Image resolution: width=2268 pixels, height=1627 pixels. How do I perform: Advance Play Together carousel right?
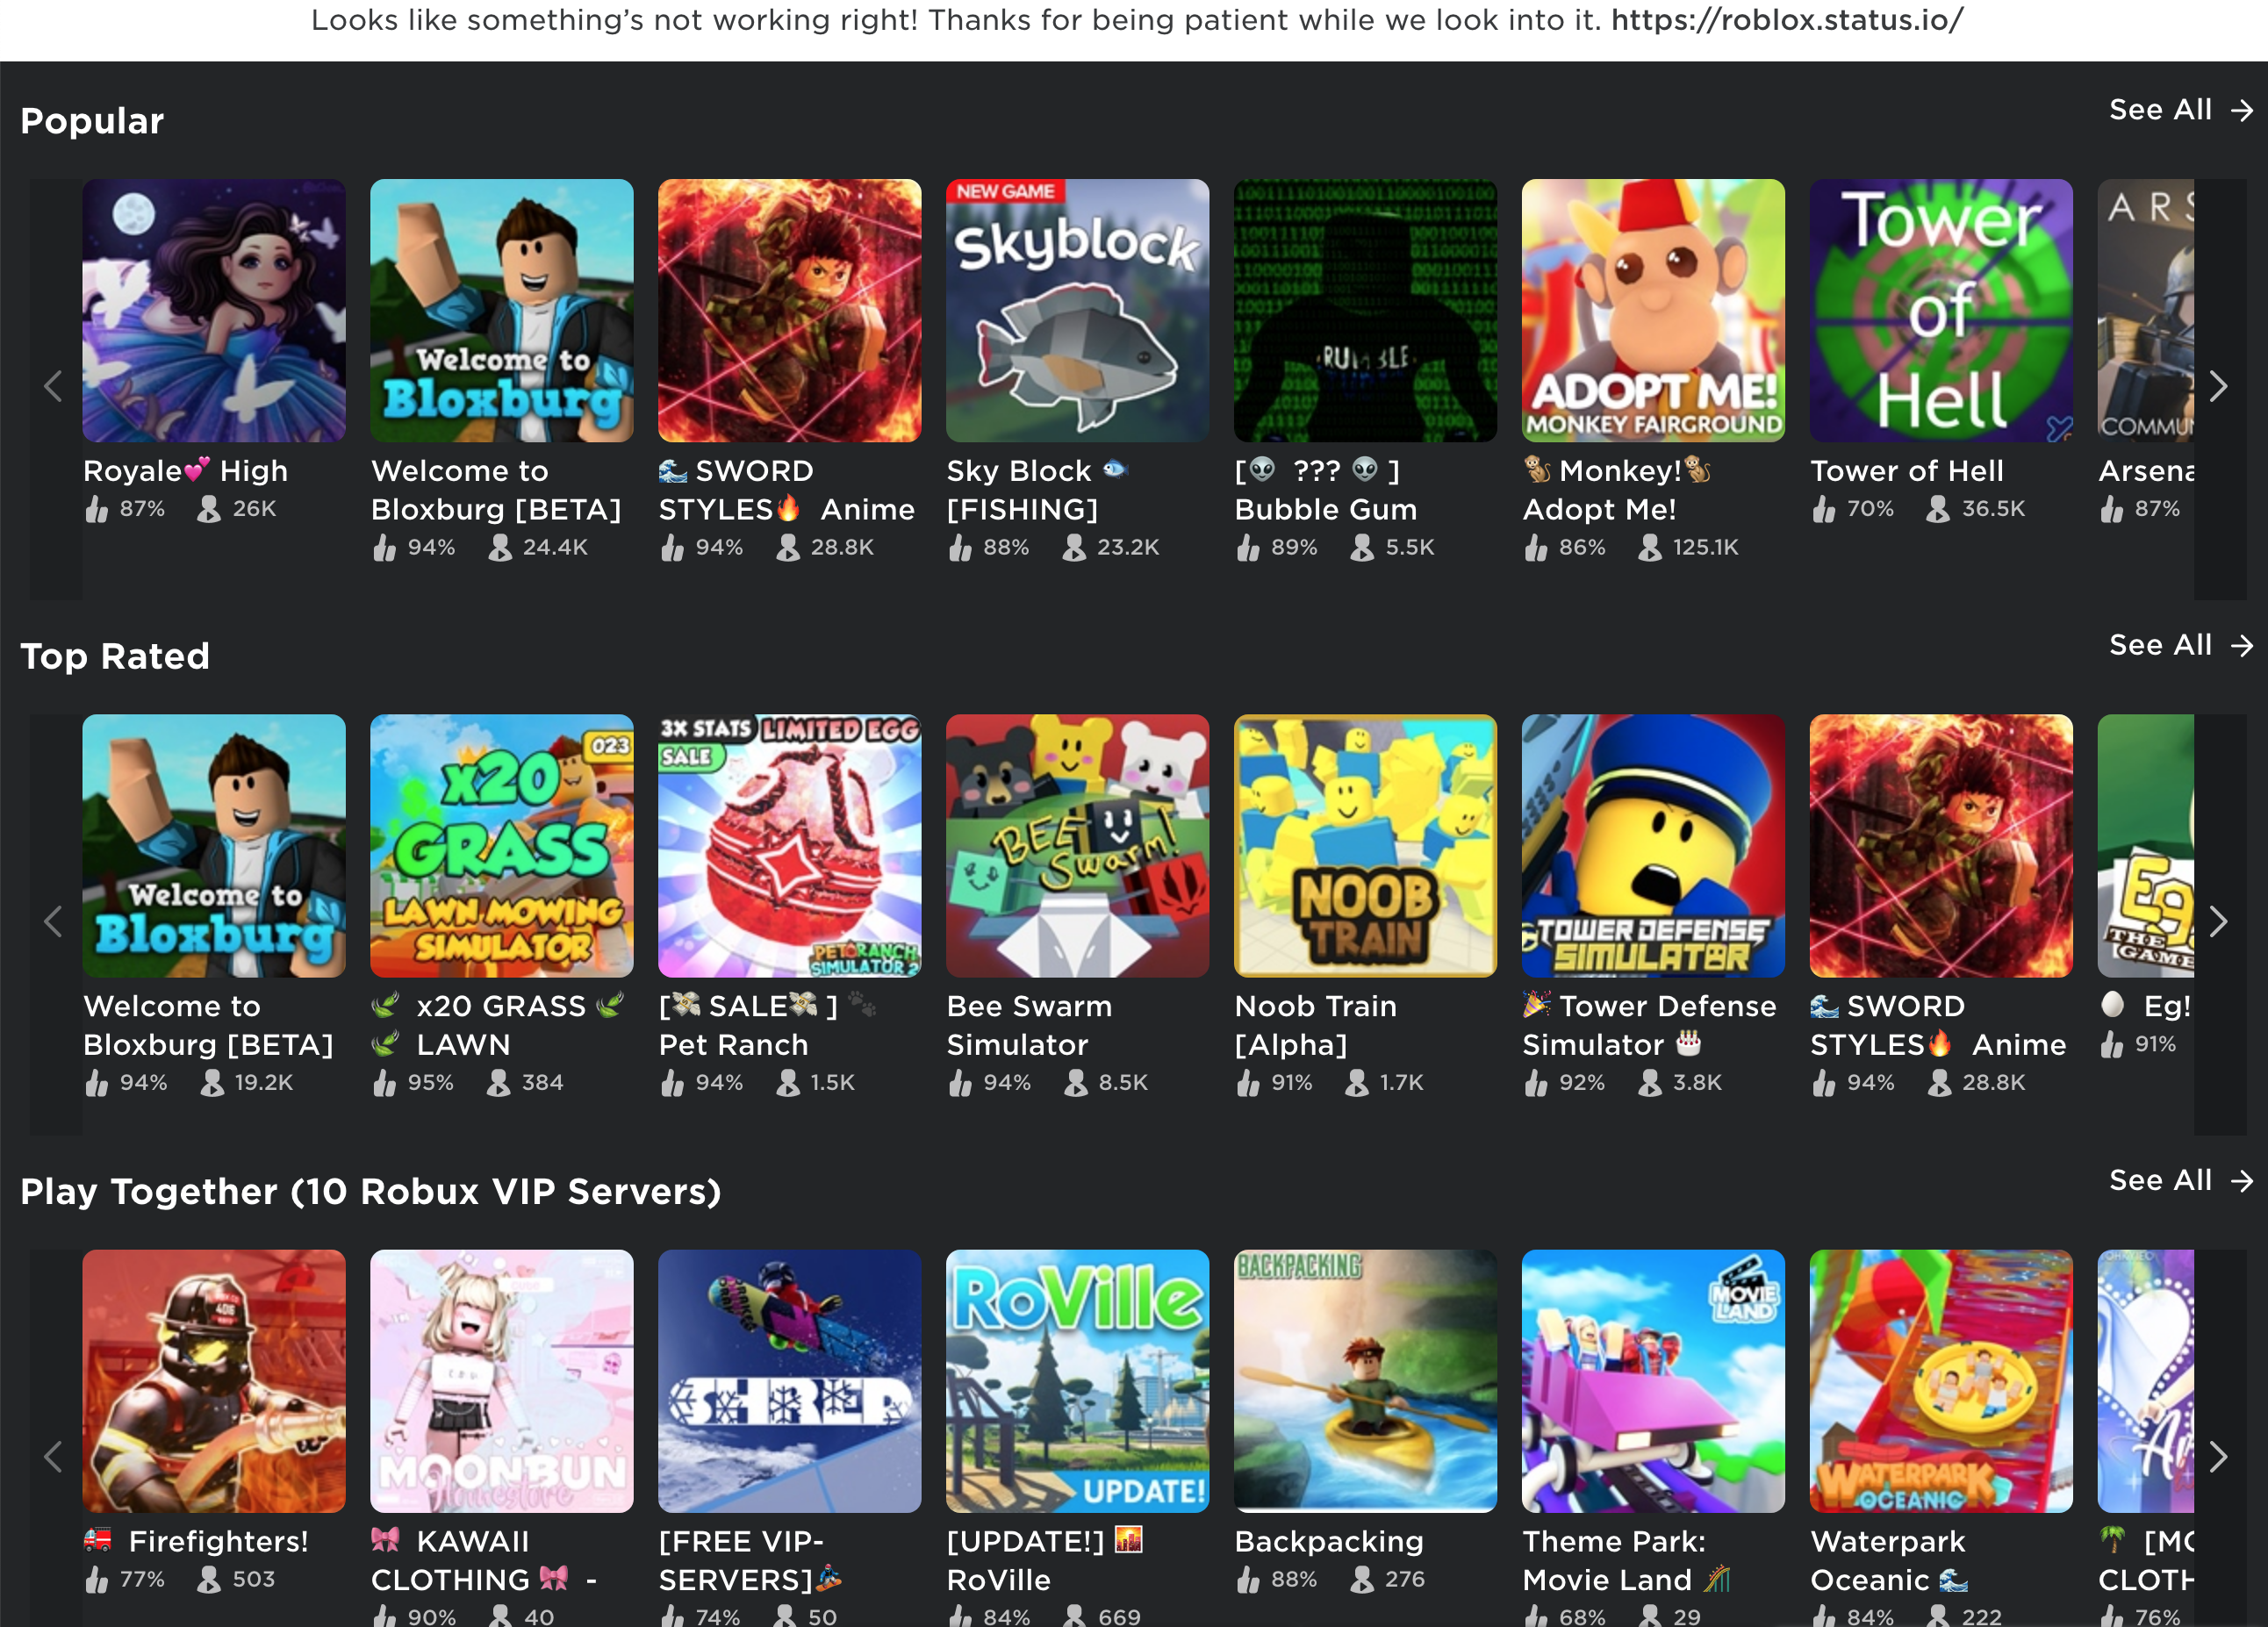2218,1457
